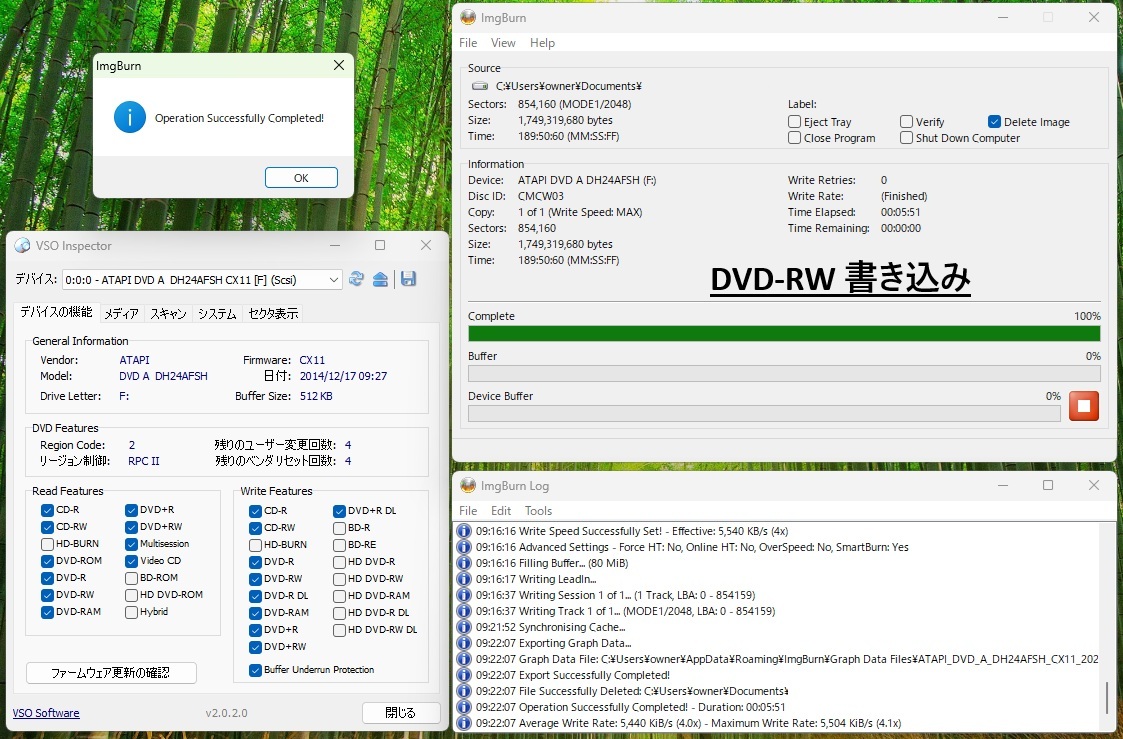1123x739 pixels.
Task: Click the Device Buffer progress bar
Action: pyautogui.click(x=764, y=413)
